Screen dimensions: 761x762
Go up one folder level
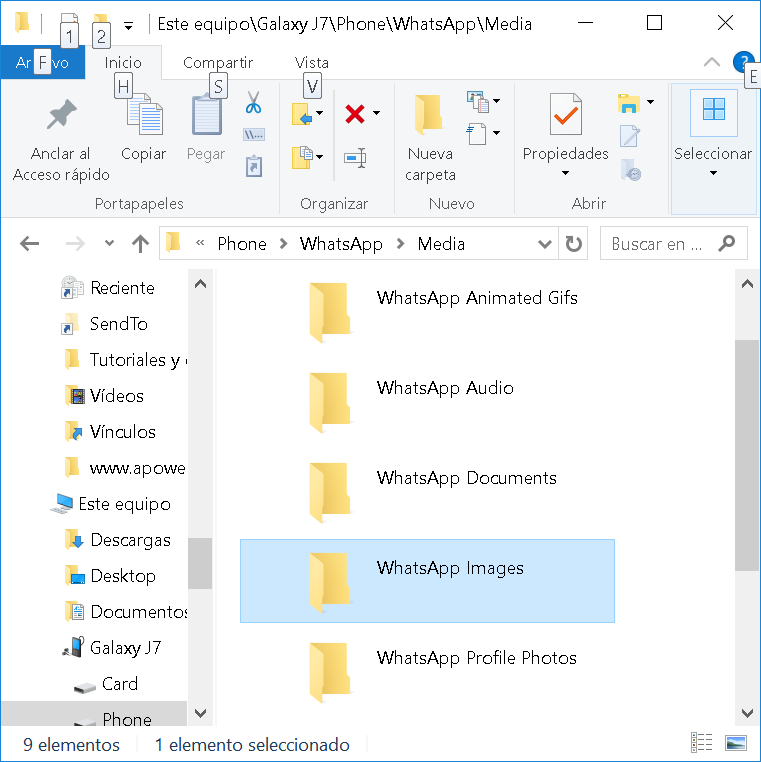[x=140, y=243]
